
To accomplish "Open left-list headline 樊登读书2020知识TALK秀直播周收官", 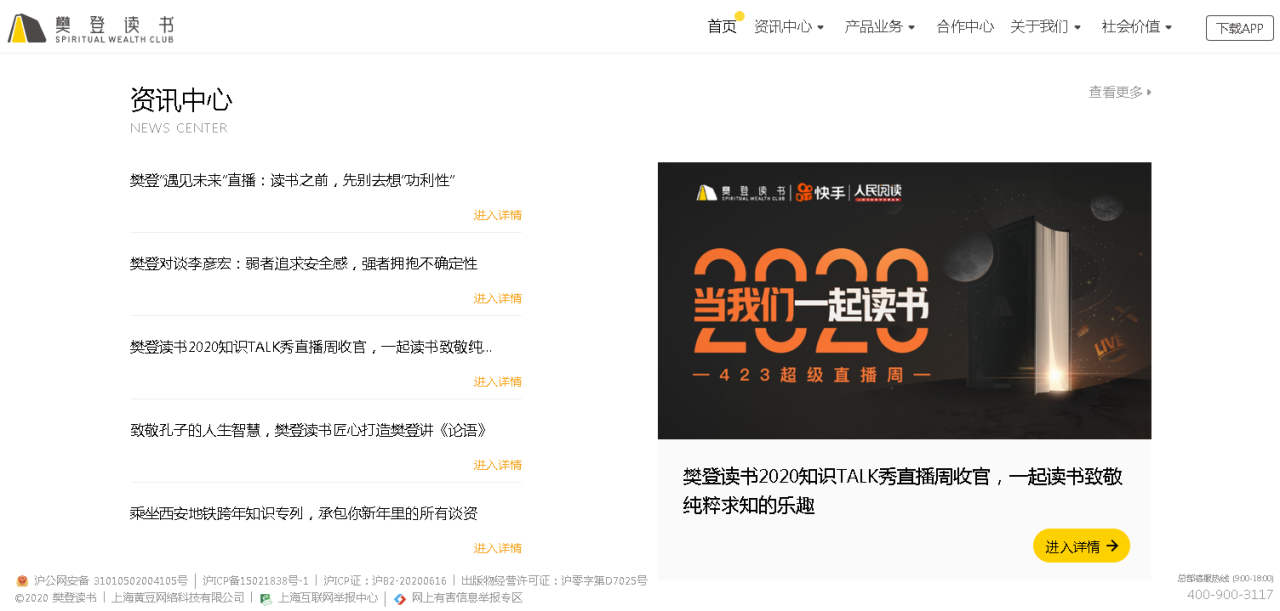I will pyautogui.click(x=311, y=347).
